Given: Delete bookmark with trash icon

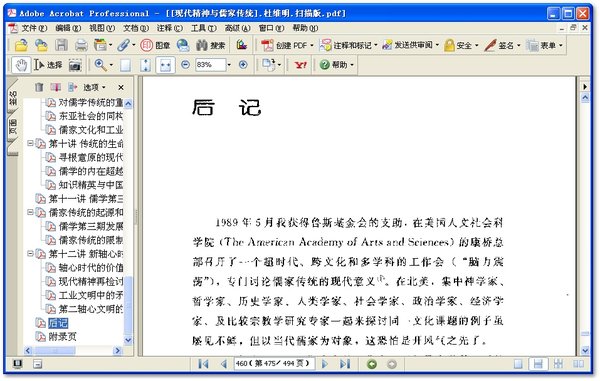Looking at the screenshot, I should tap(39, 87).
